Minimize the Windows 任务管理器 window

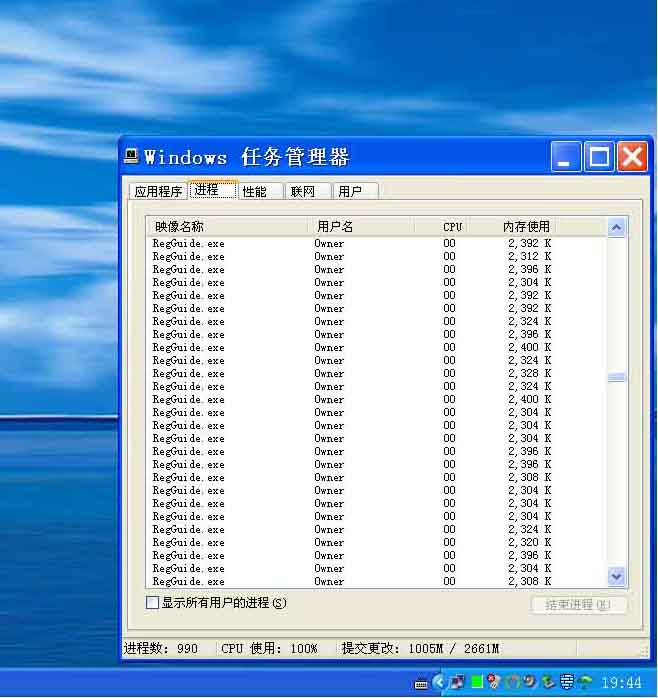566,157
